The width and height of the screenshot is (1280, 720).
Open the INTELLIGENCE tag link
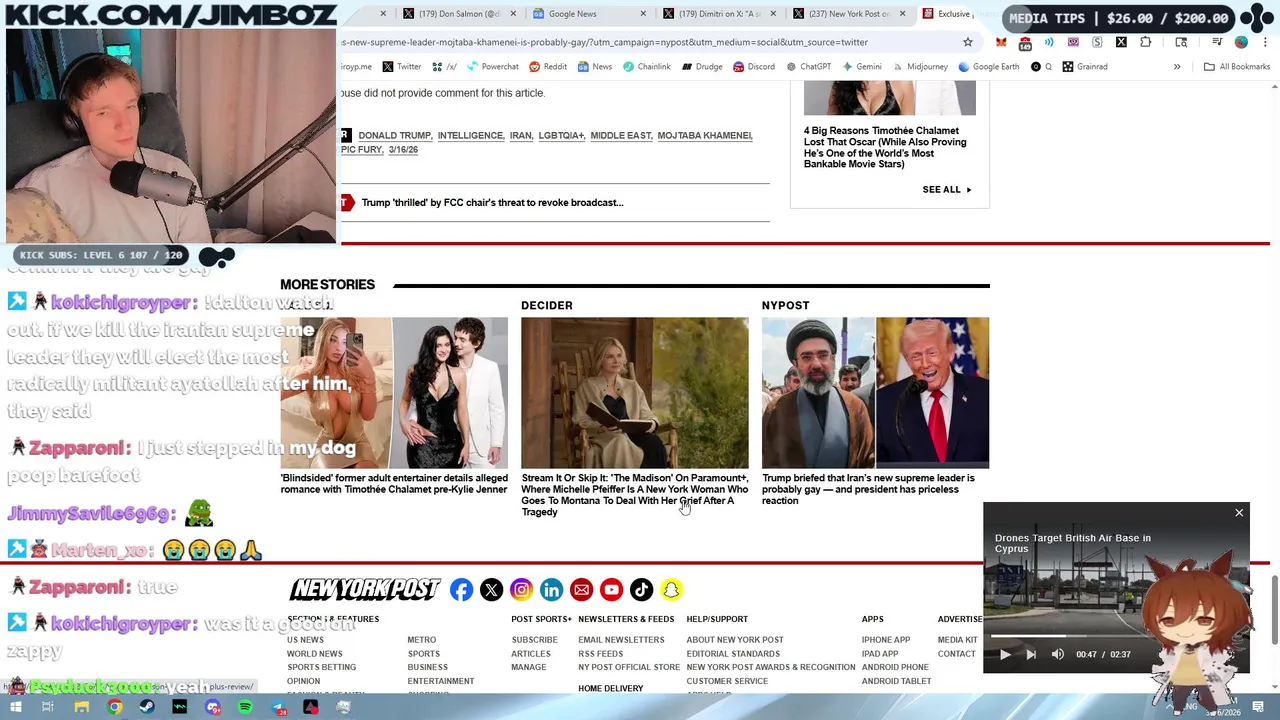(470, 135)
